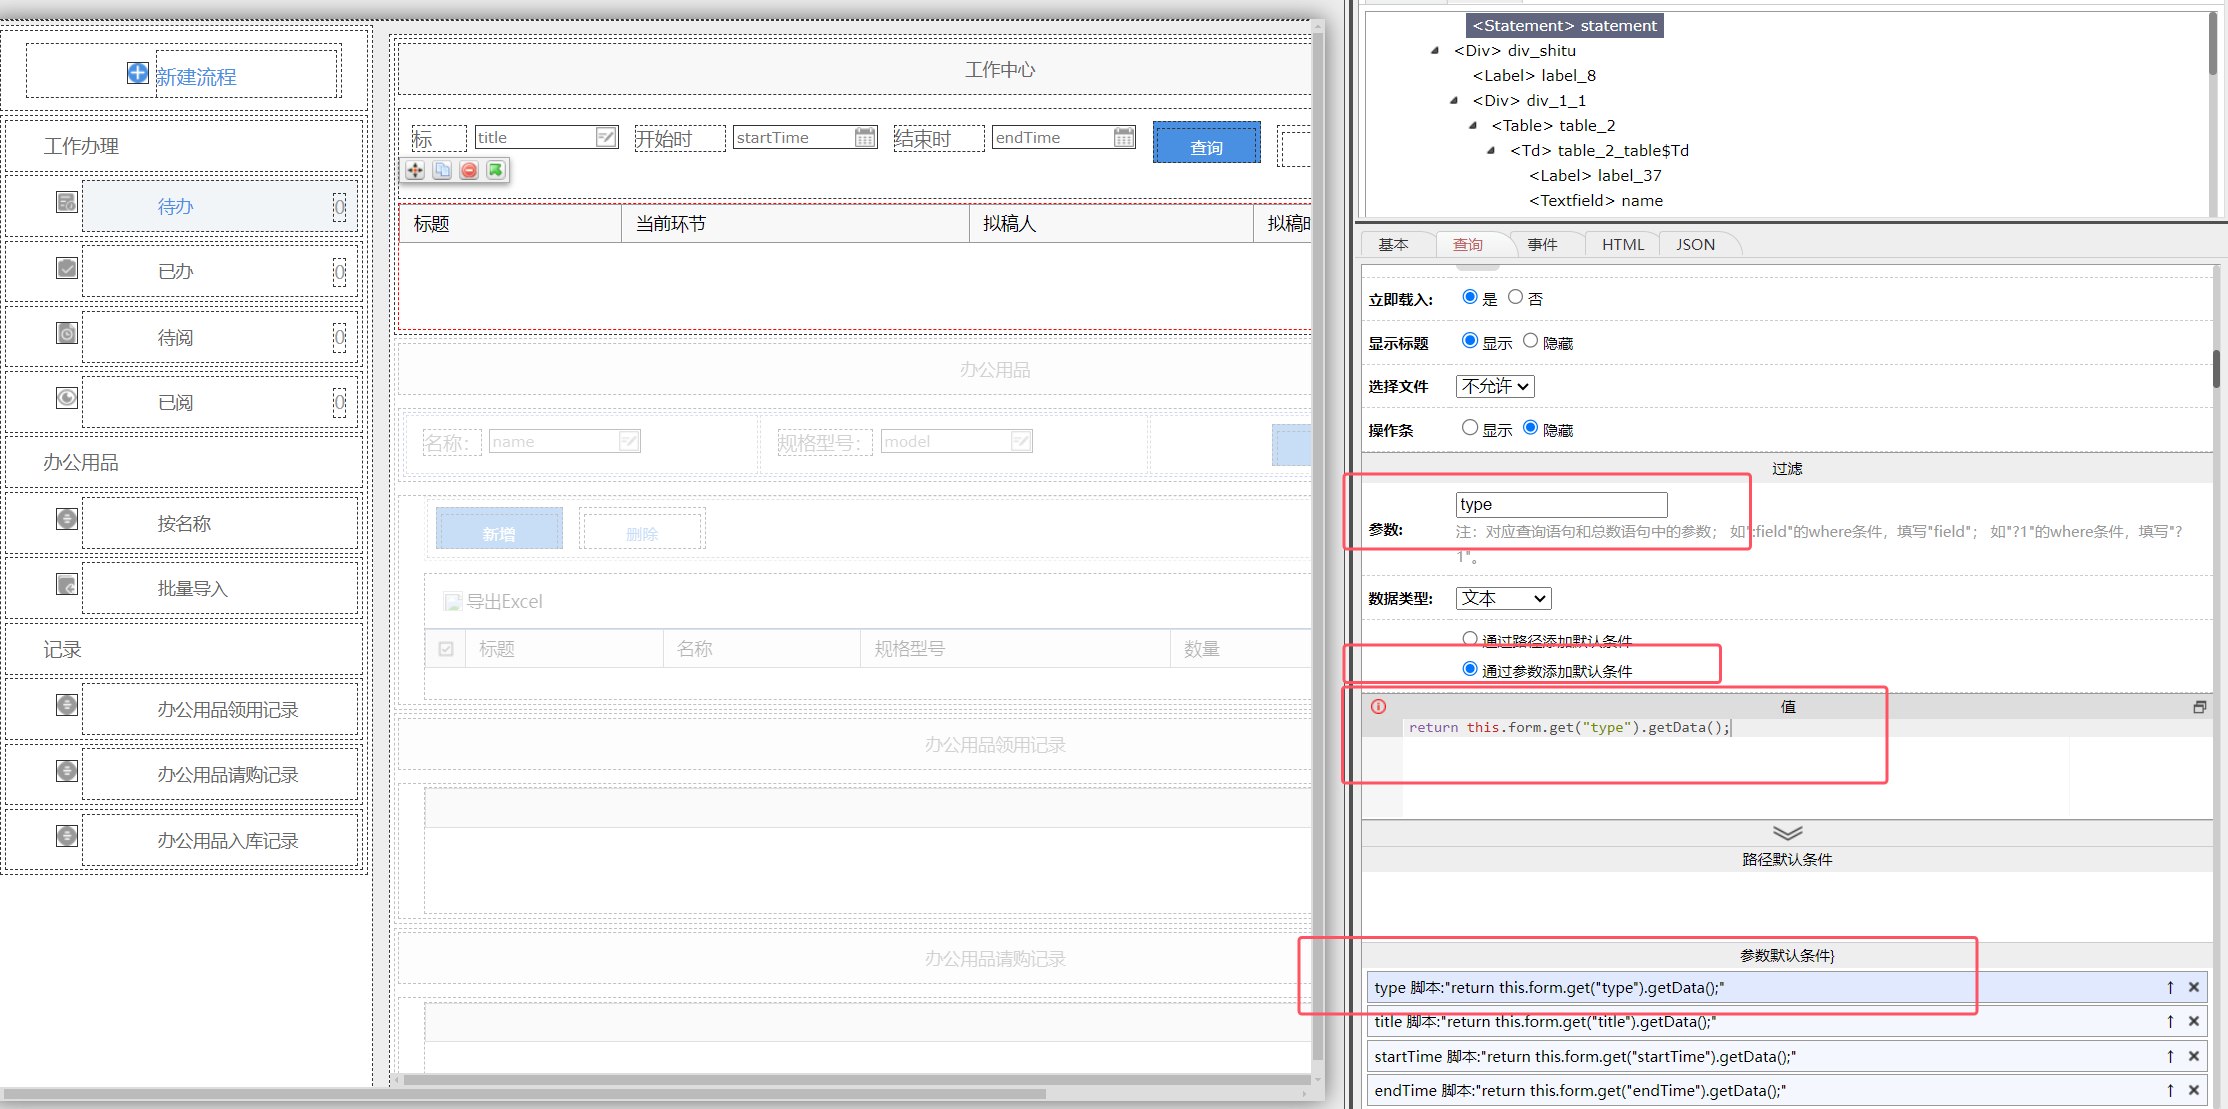Click the startTime calendar icon
The height and width of the screenshot is (1109, 2228).
865,137
